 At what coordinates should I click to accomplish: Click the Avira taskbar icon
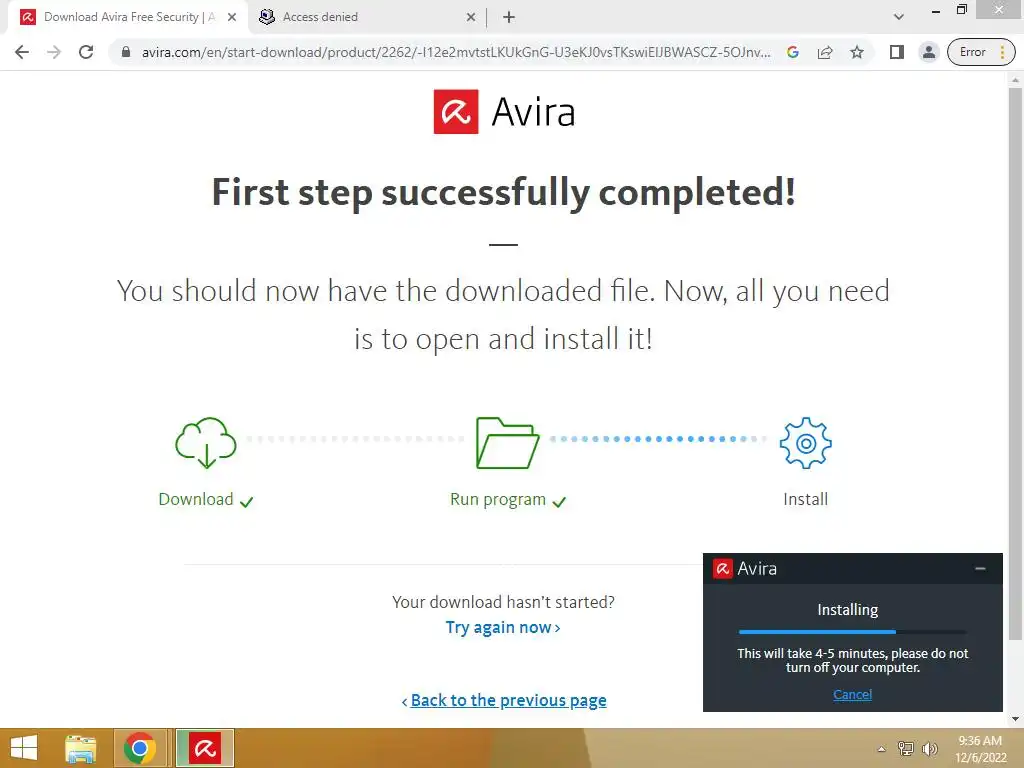[205, 748]
